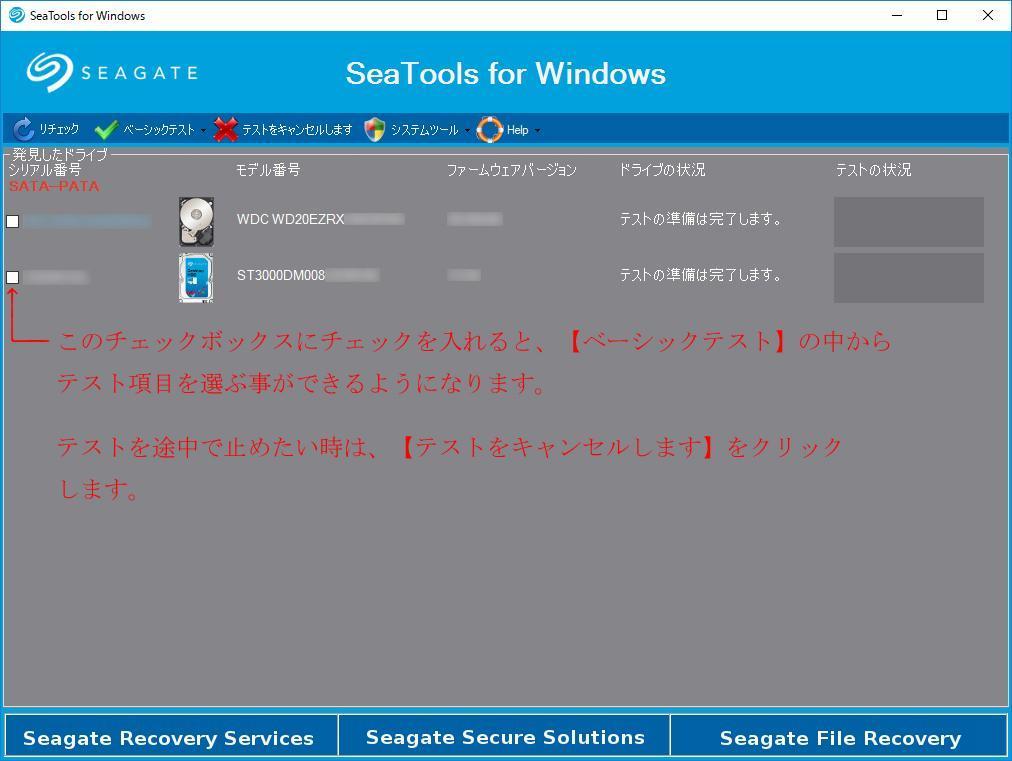This screenshot has width=1012, height=761.
Task: Click the WDC drive's テストの状況 progress bar
Action: pyautogui.click(x=907, y=221)
